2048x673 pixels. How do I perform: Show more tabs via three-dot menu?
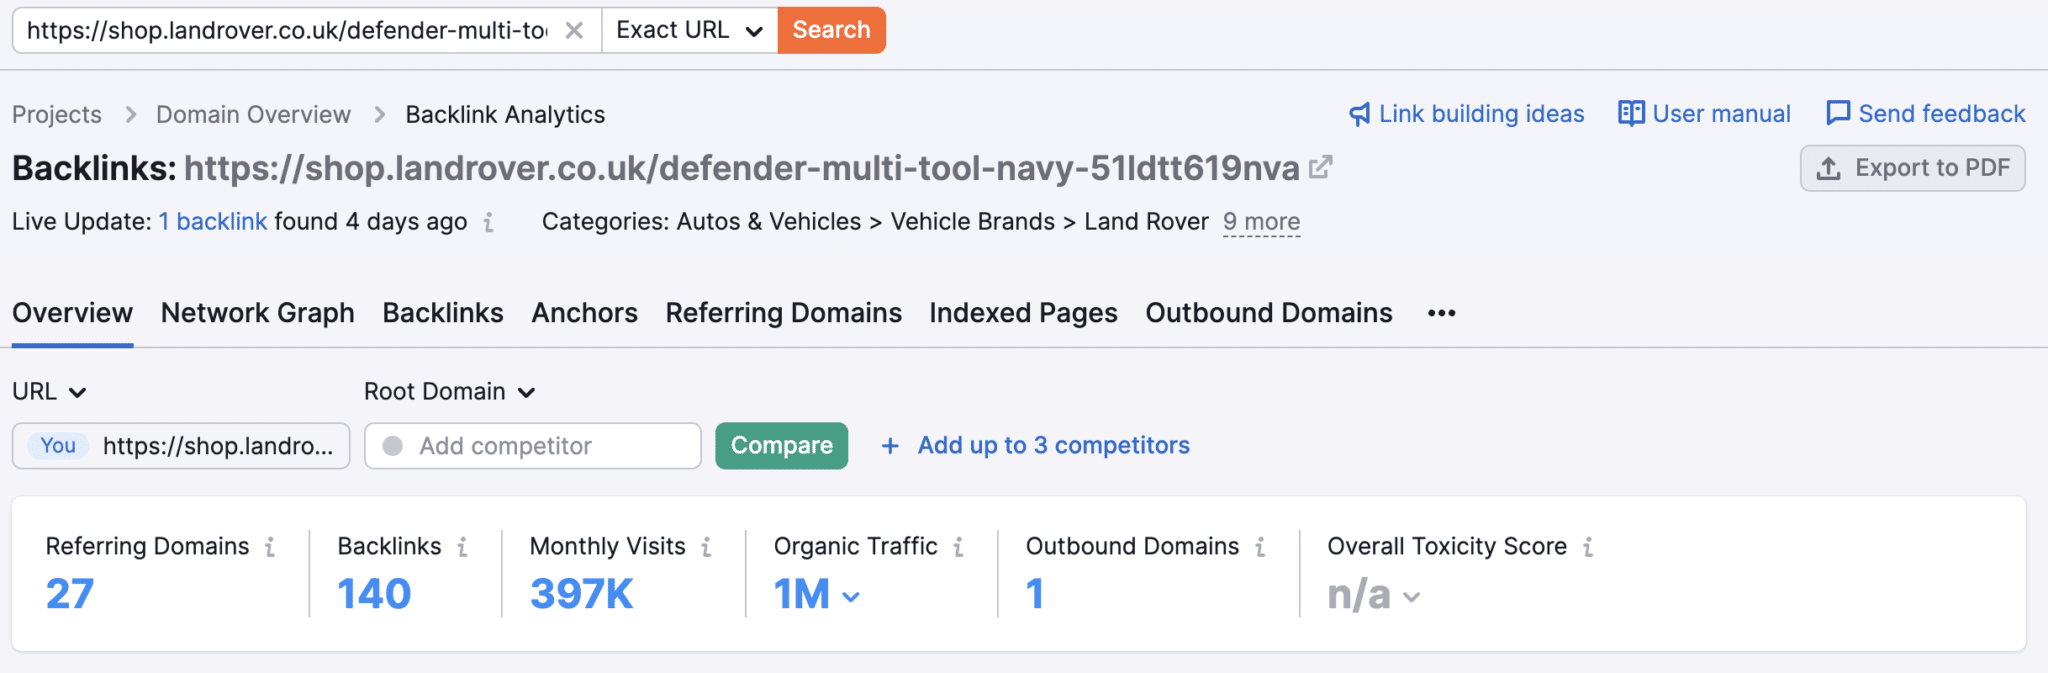click(1441, 313)
